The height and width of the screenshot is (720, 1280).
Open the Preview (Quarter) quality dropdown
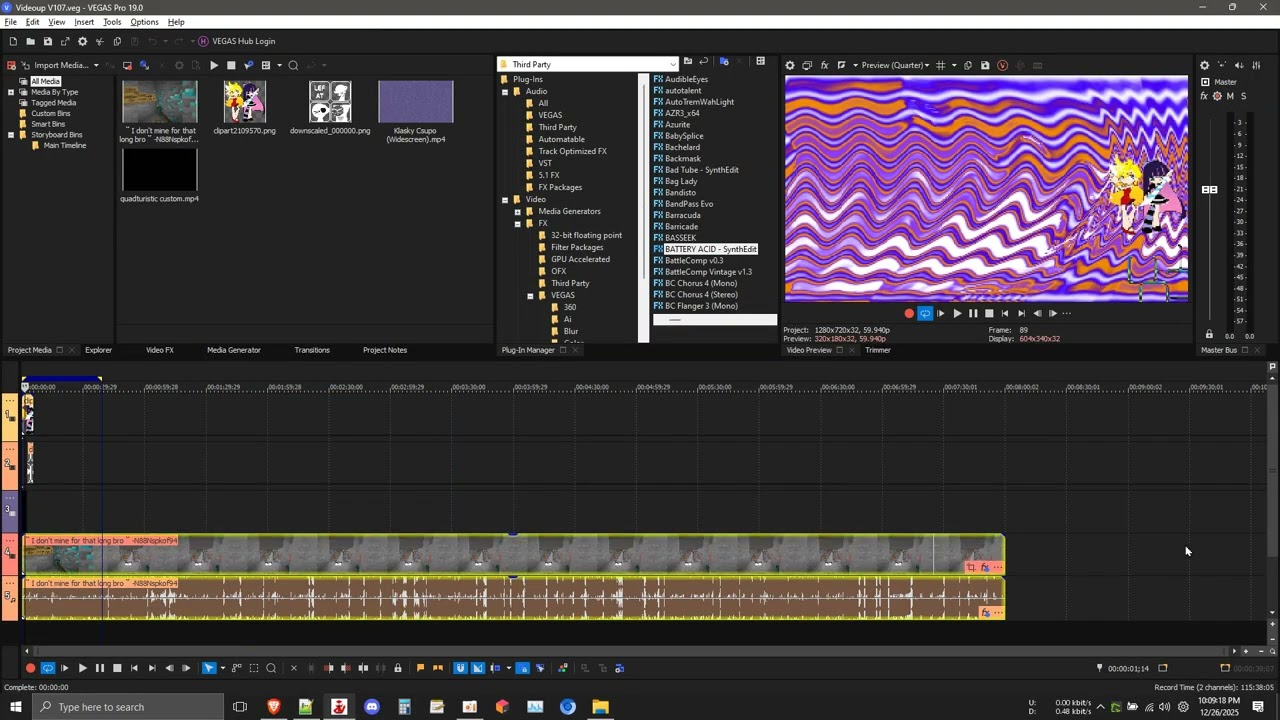point(927,65)
